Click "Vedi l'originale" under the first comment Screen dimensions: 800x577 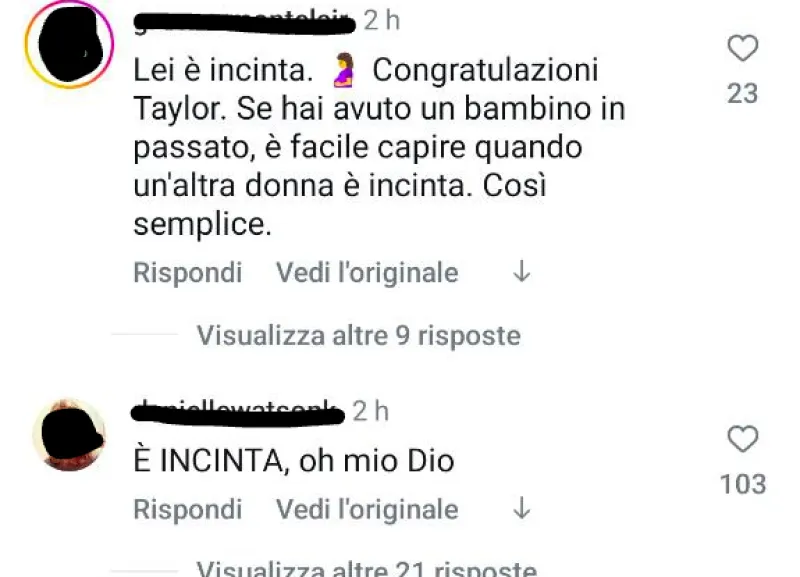point(367,272)
